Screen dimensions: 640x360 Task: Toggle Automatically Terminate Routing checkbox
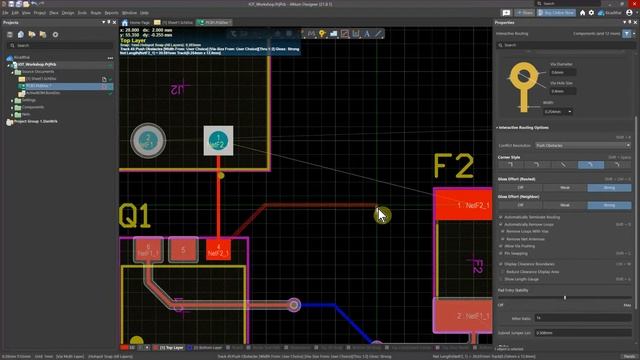(x=501, y=217)
